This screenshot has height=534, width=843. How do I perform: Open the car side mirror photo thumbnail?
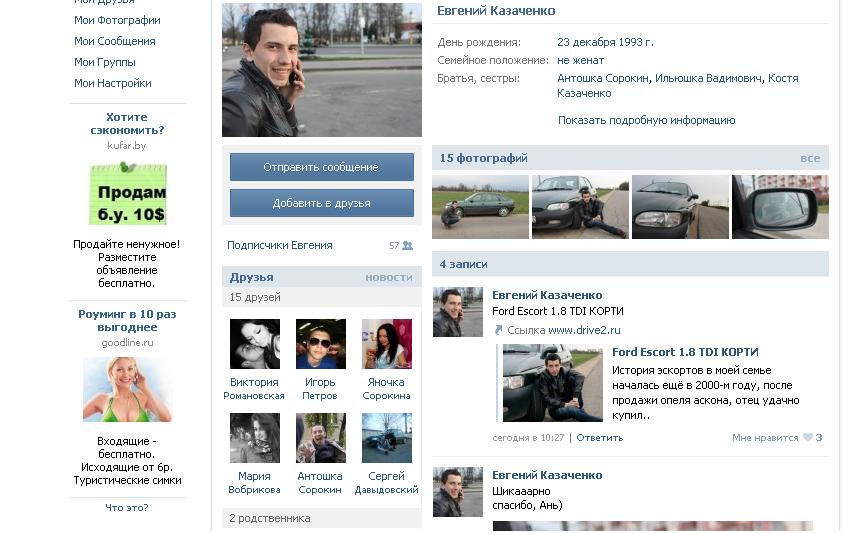(780, 207)
